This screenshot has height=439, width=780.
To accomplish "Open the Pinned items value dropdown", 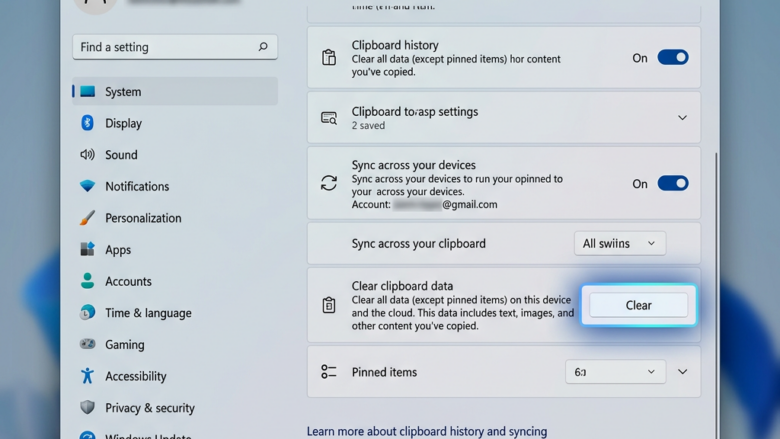I will pyautogui.click(x=615, y=372).
